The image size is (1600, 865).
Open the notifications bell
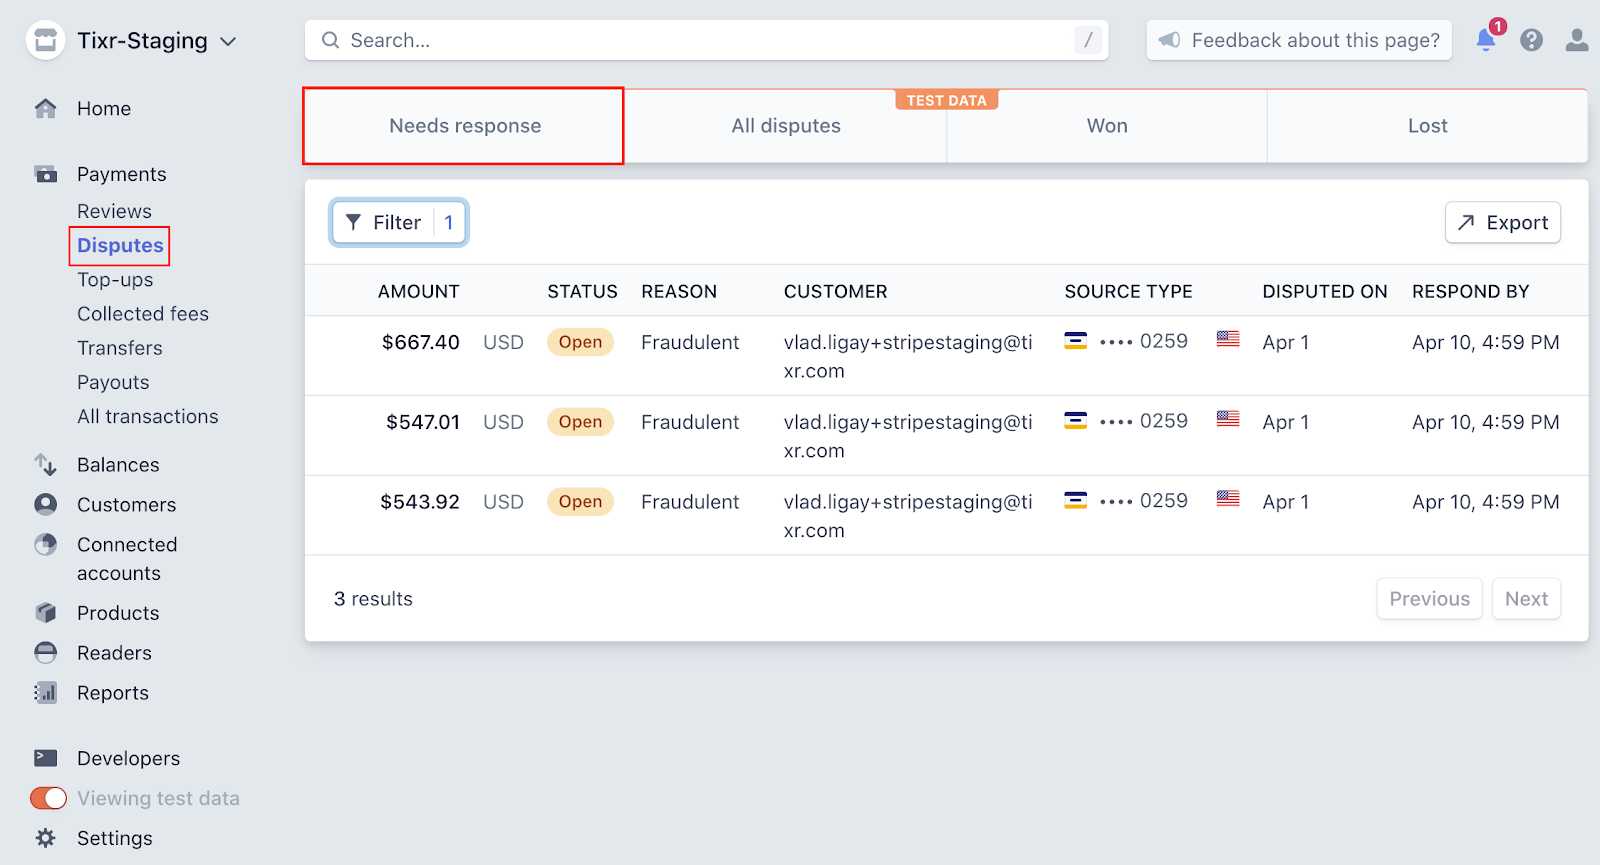[x=1486, y=39]
